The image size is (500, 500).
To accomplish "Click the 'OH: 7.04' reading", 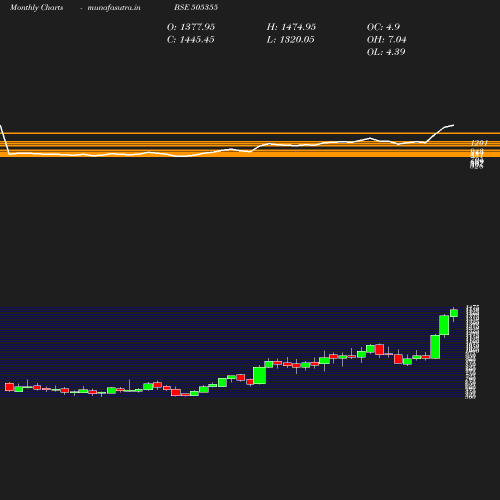I will point(386,40).
